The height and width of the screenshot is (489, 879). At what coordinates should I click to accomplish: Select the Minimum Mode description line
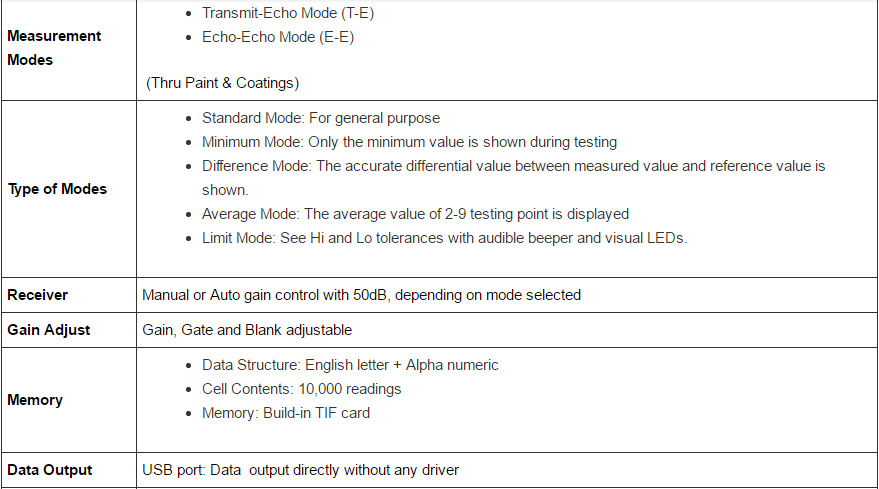point(409,142)
